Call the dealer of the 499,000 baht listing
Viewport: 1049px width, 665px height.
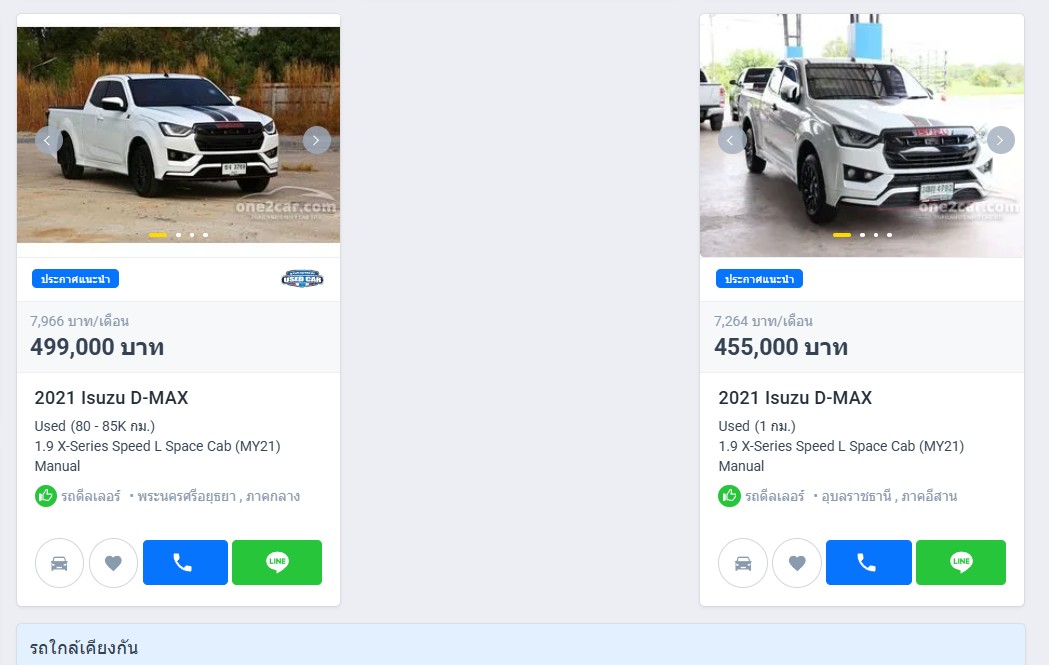point(185,563)
